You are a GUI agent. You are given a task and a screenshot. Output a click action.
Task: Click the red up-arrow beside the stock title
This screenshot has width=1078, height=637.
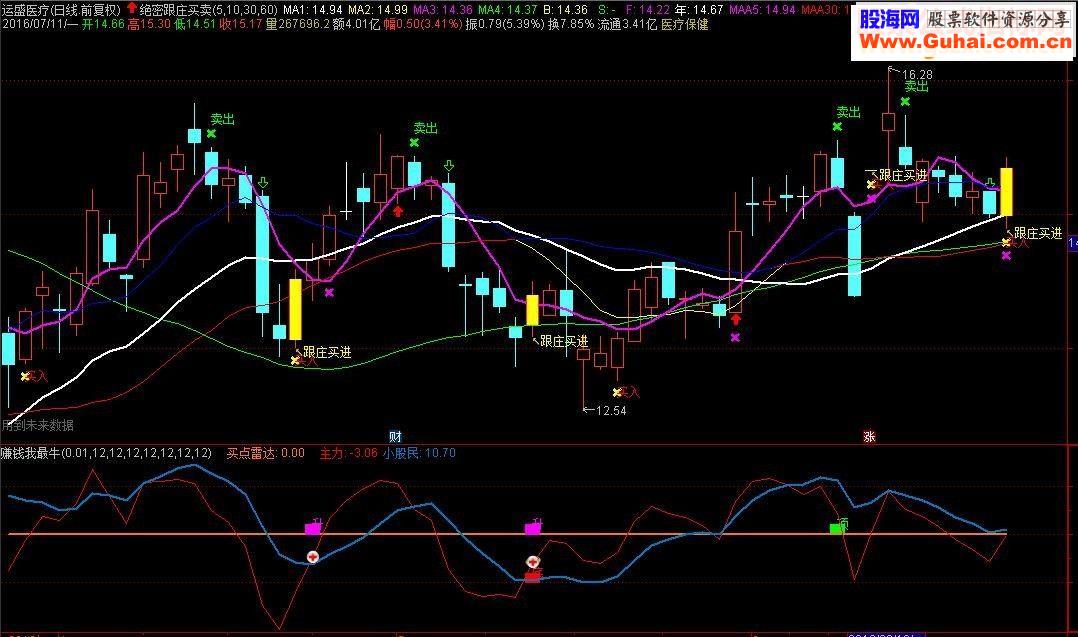131,9
